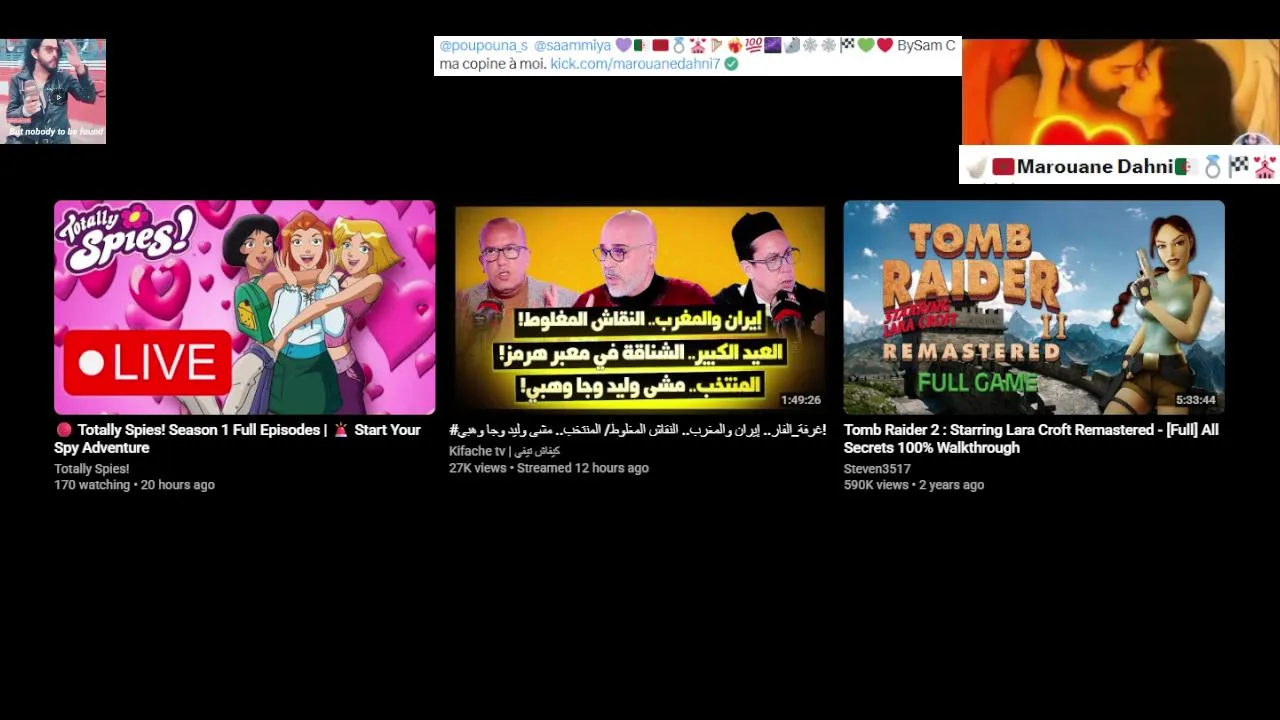Click the Arabic video title under the middle thumbnail
This screenshot has height=720, width=1280.
[638, 430]
